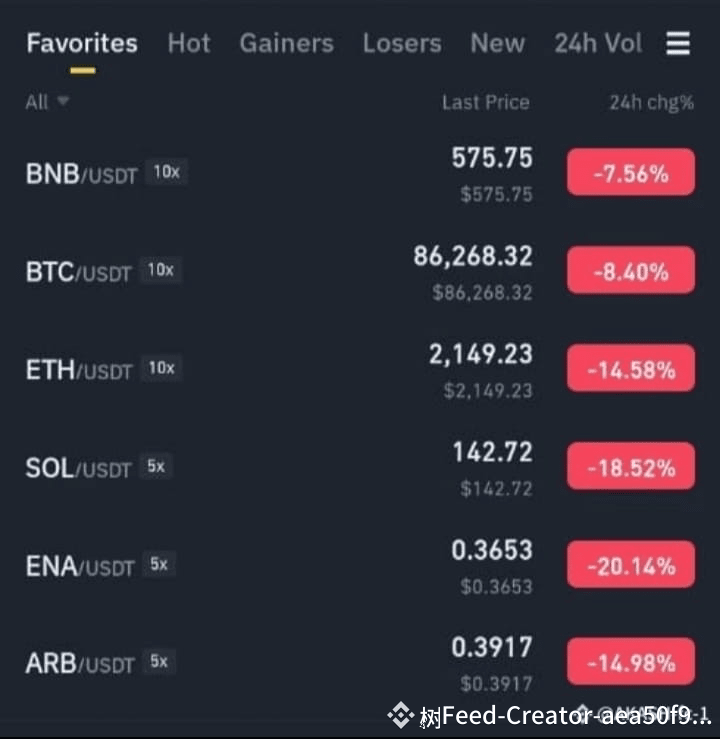
Task: Toggle BNB -7.56% change badge
Action: (x=631, y=172)
